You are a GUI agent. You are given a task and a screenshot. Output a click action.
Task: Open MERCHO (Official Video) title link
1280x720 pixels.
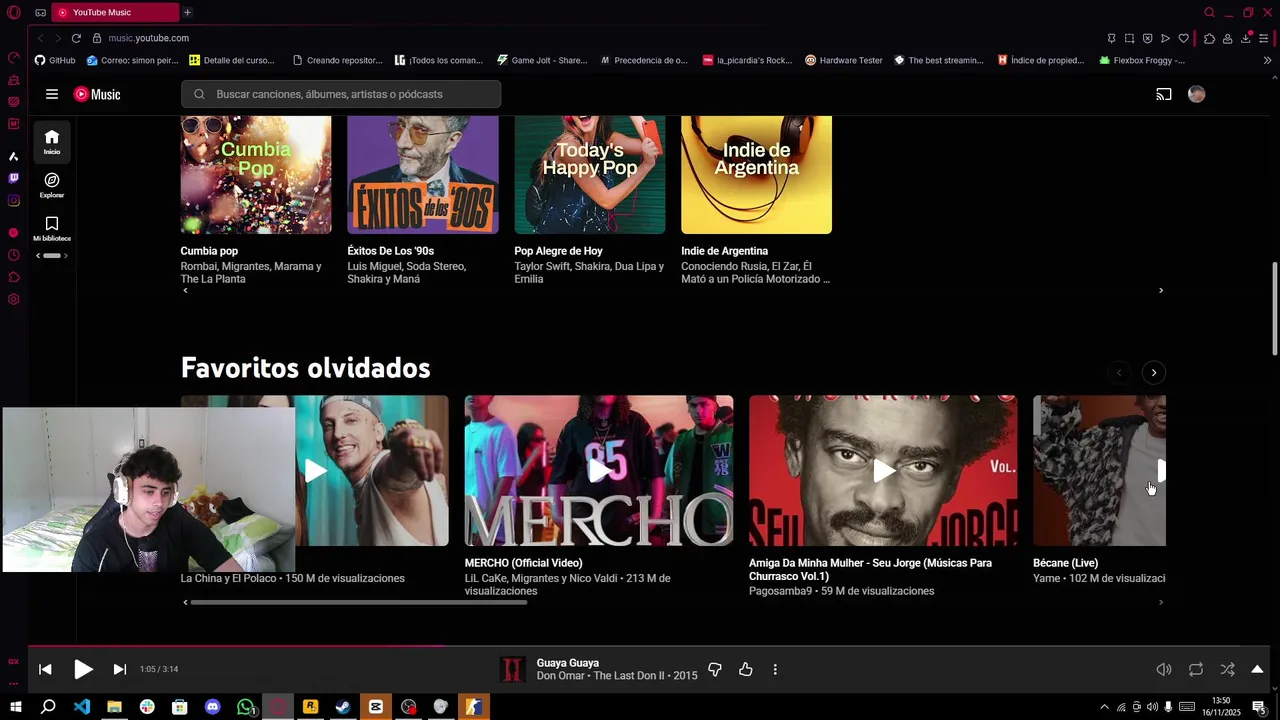523,563
